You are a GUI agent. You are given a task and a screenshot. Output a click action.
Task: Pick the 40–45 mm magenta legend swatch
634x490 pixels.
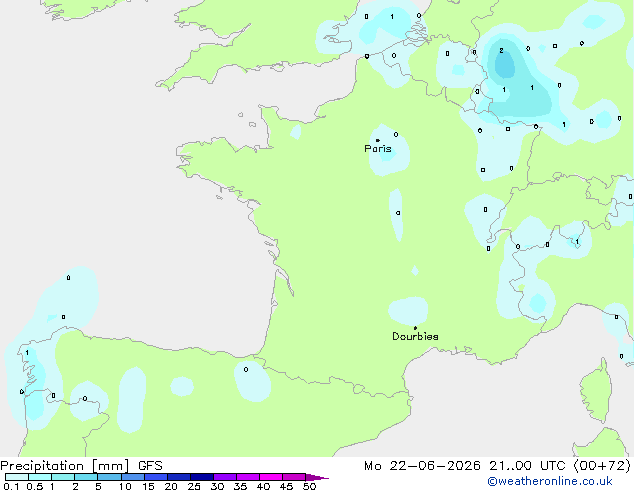[x=271, y=477]
